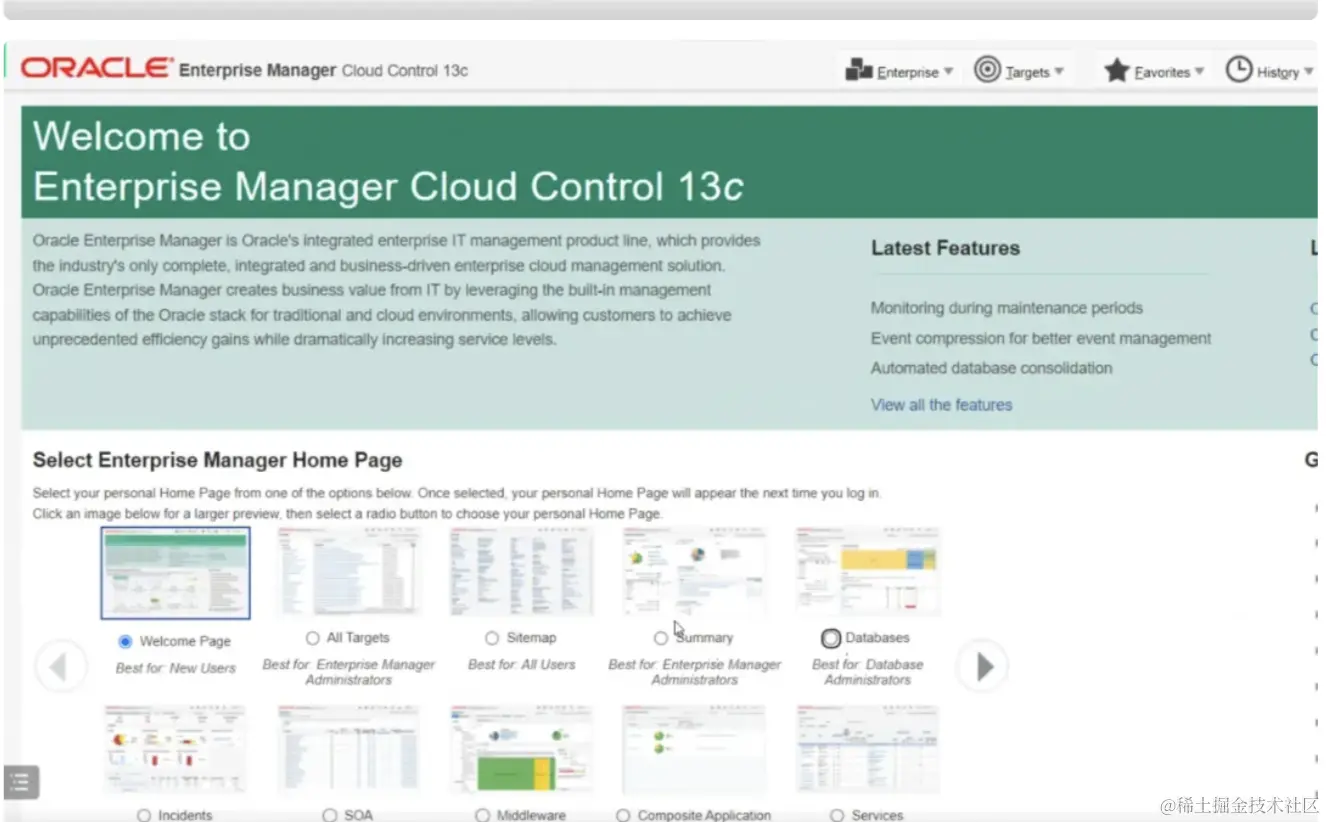
Task: Select the Databases radio button
Action: (831, 638)
